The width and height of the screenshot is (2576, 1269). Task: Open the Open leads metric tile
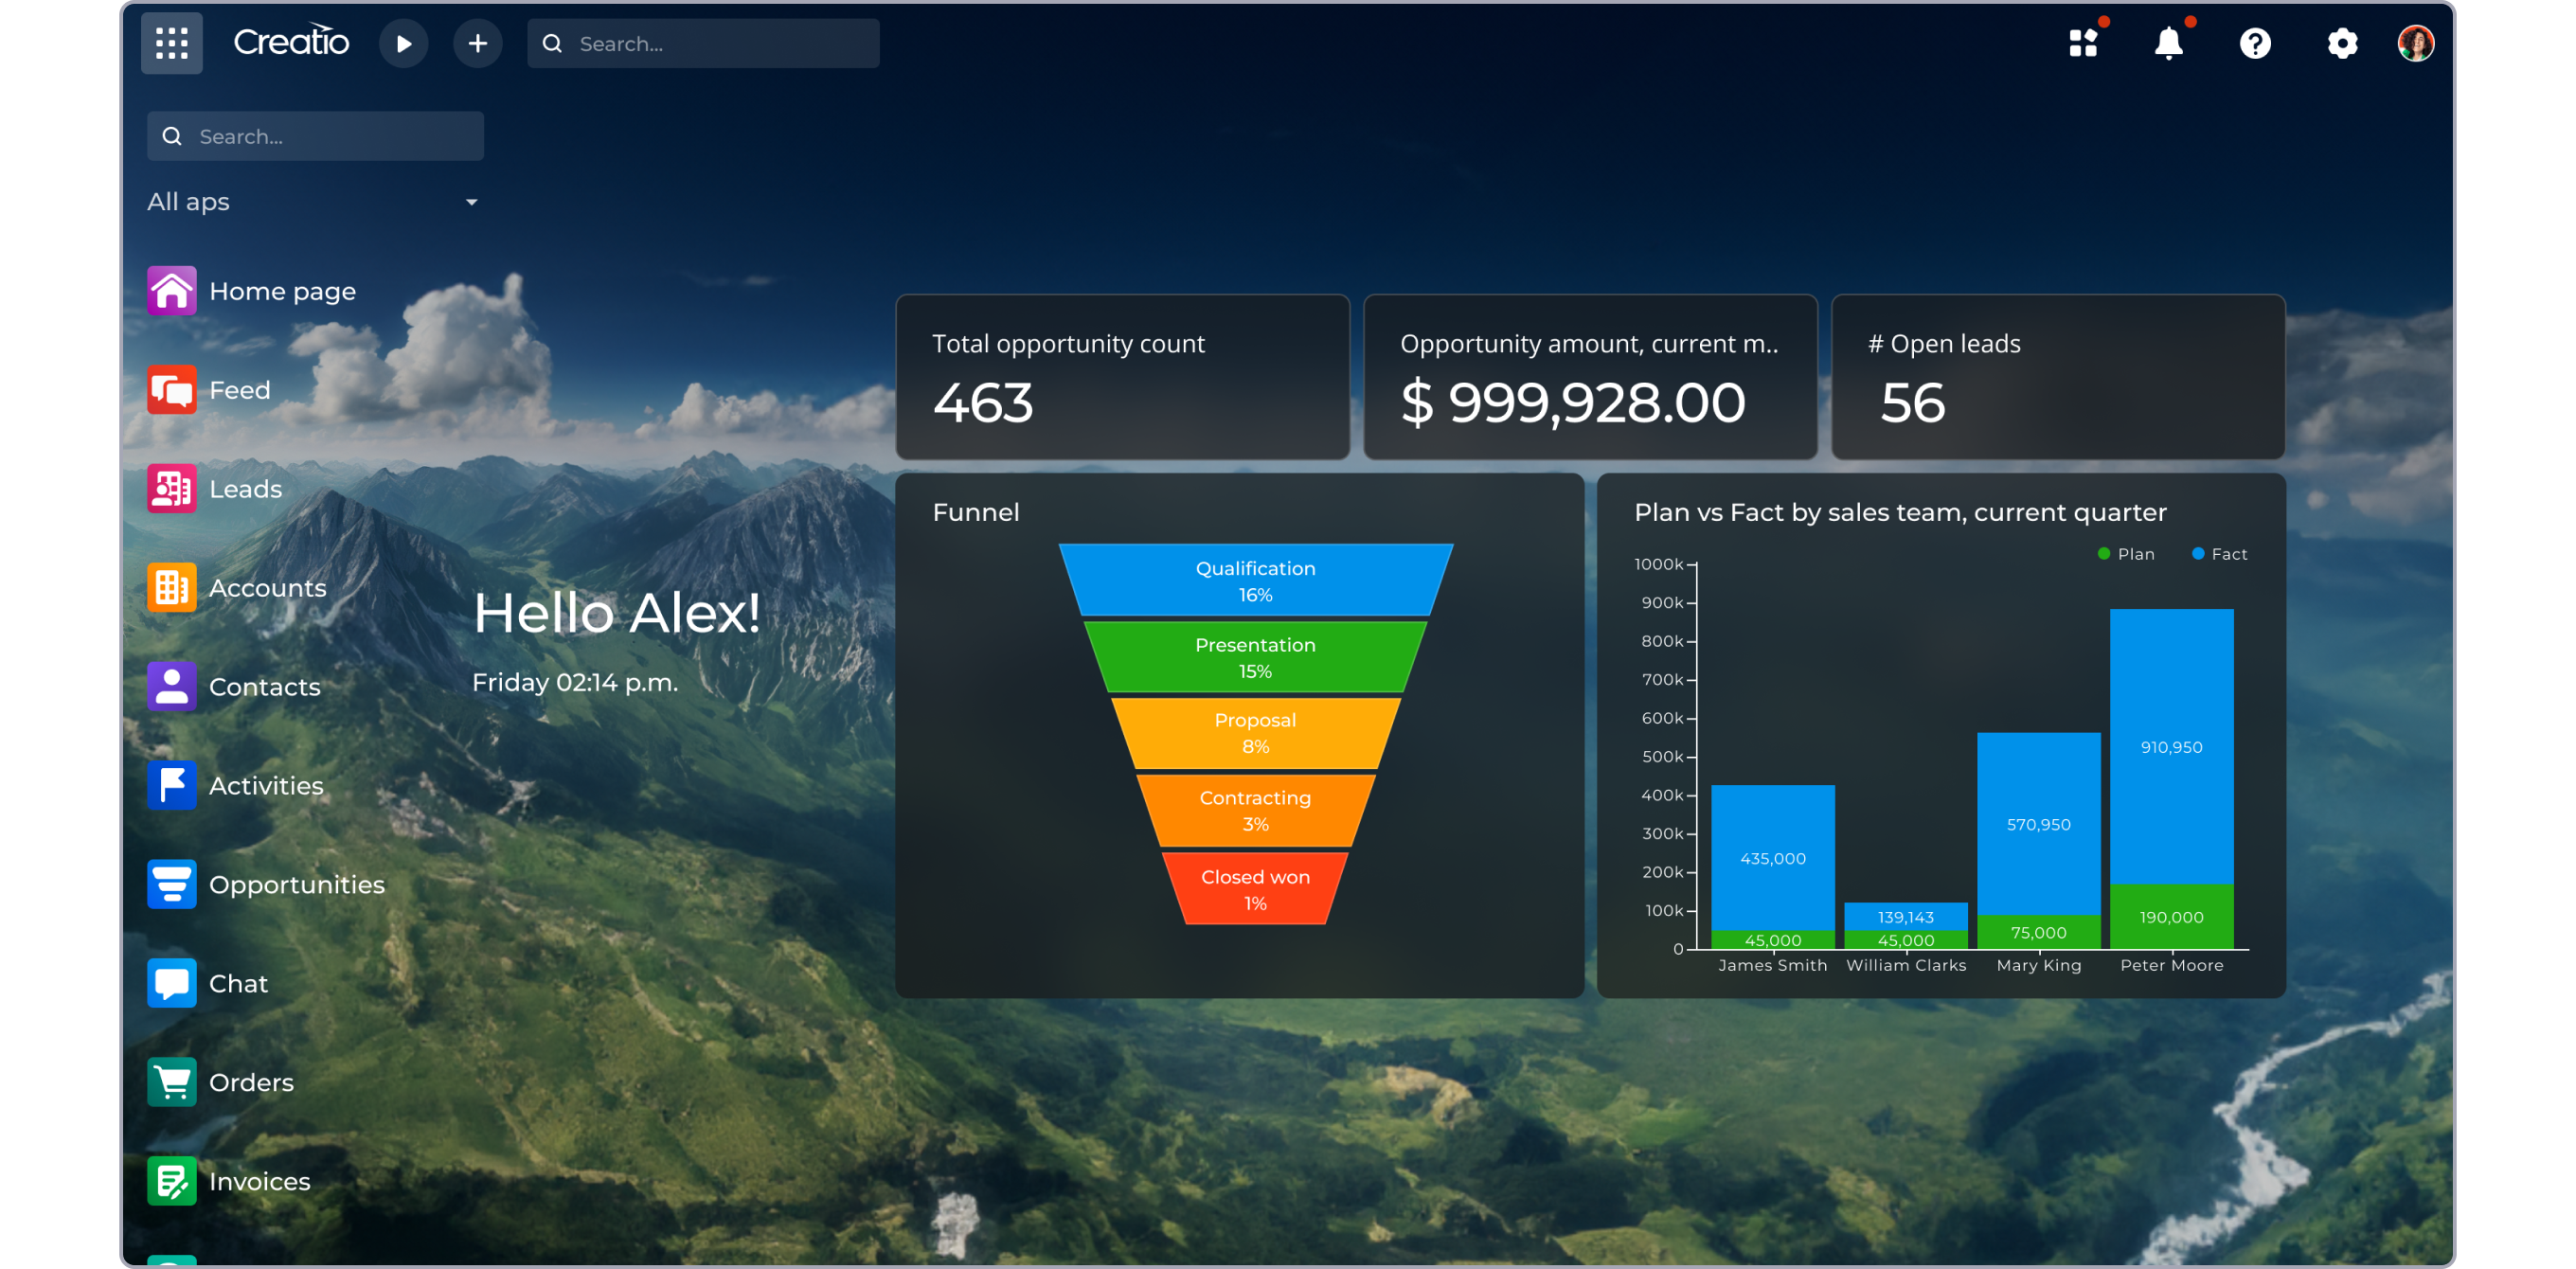(2056, 377)
